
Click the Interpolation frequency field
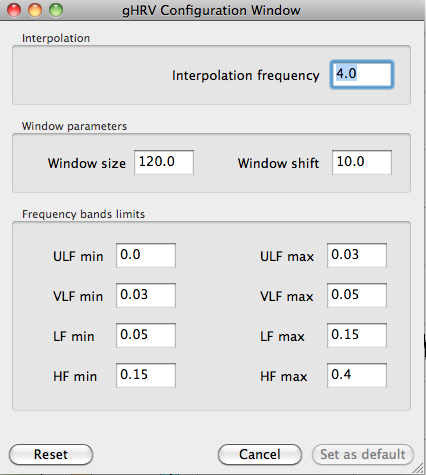(362, 74)
